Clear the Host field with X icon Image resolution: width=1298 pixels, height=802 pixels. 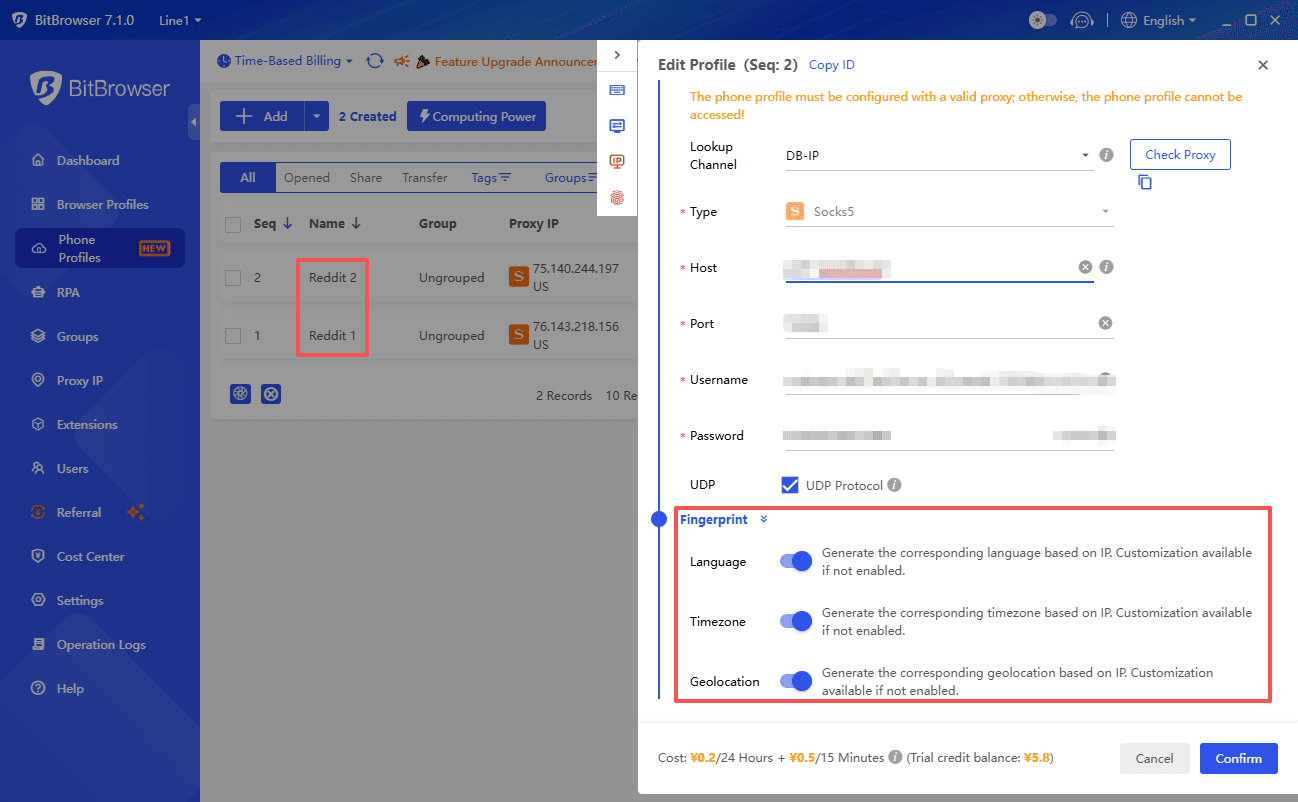(1085, 267)
